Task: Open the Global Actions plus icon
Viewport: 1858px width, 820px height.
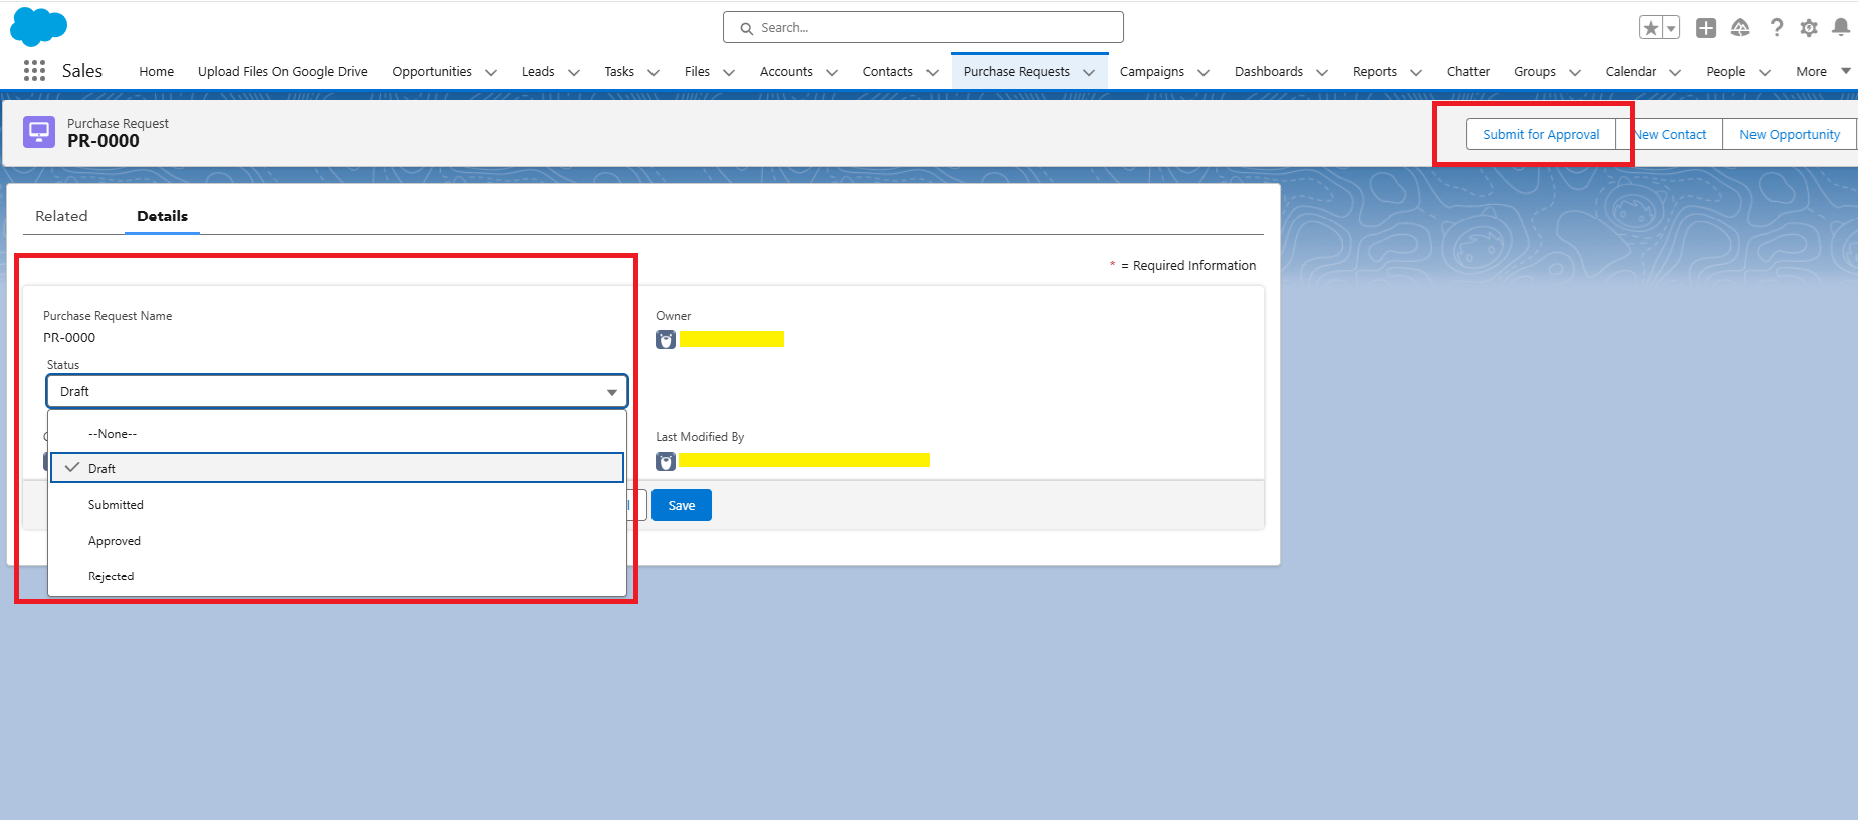Action: 1706,28
